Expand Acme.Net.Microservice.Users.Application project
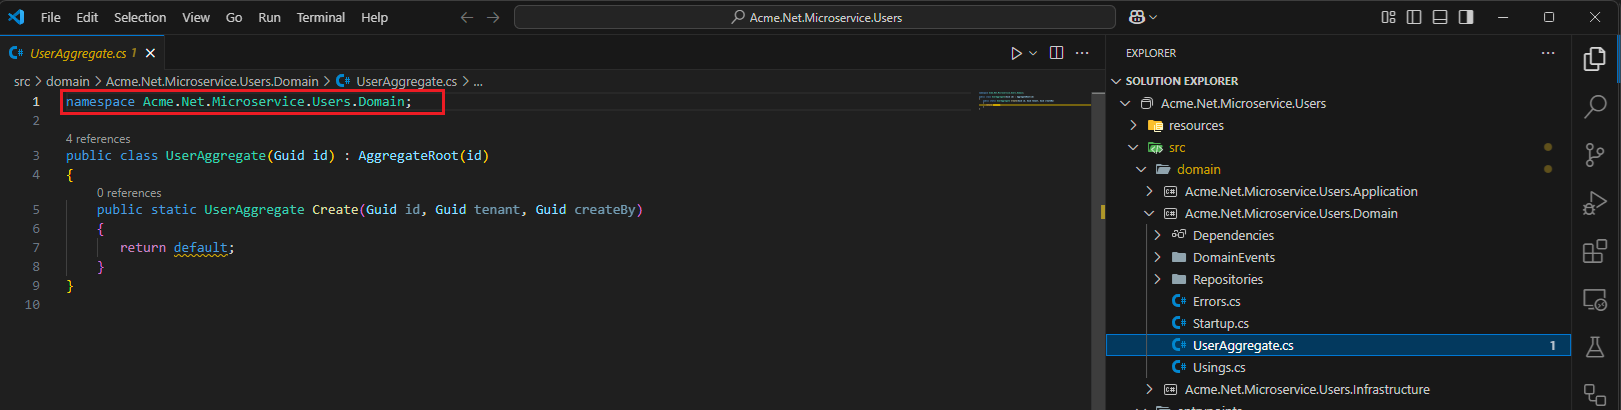 pyautogui.click(x=1149, y=191)
